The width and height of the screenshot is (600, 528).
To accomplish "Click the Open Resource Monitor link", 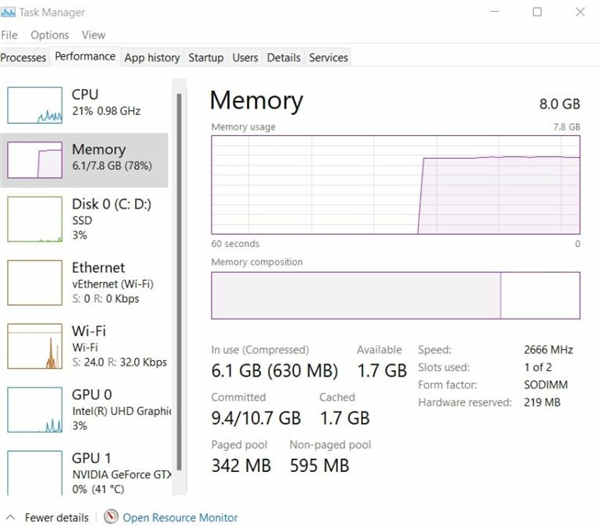I will click(x=180, y=518).
